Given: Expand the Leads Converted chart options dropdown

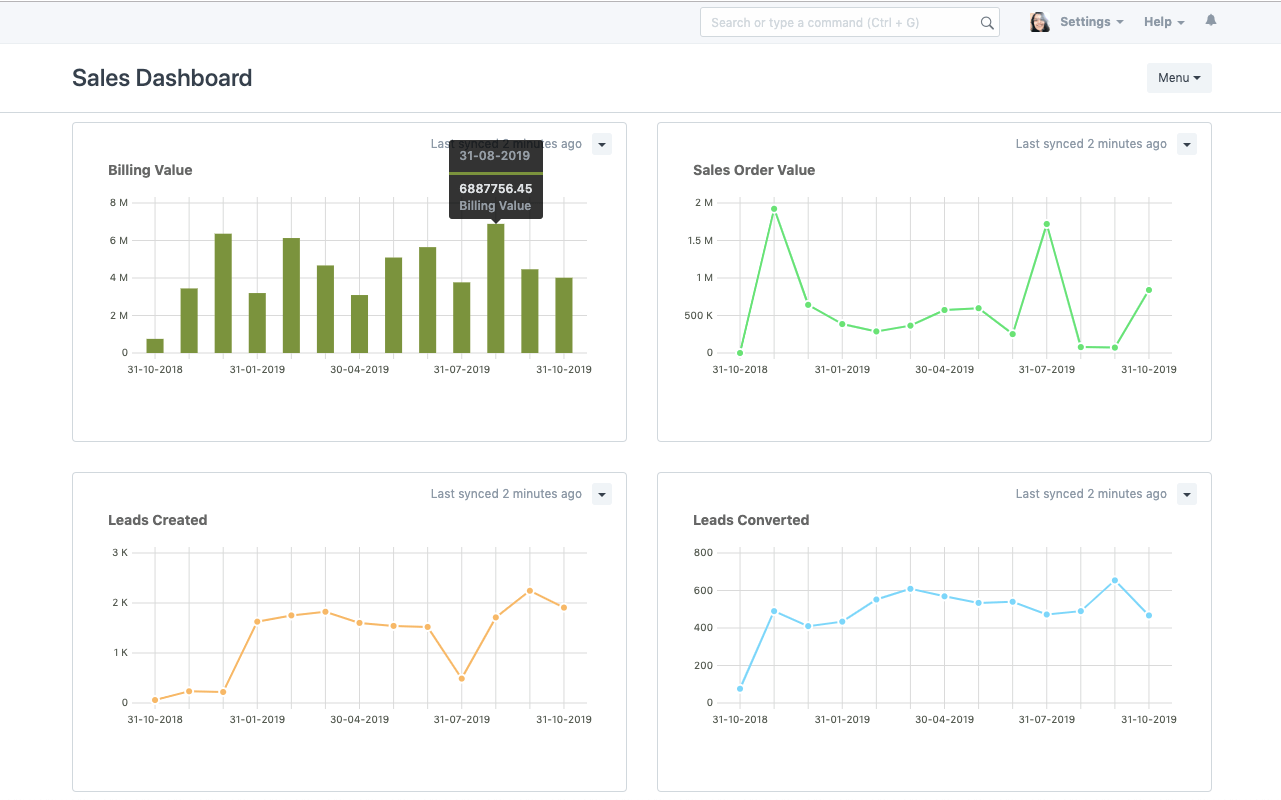Looking at the screenshot, I should click(1186, 494).
